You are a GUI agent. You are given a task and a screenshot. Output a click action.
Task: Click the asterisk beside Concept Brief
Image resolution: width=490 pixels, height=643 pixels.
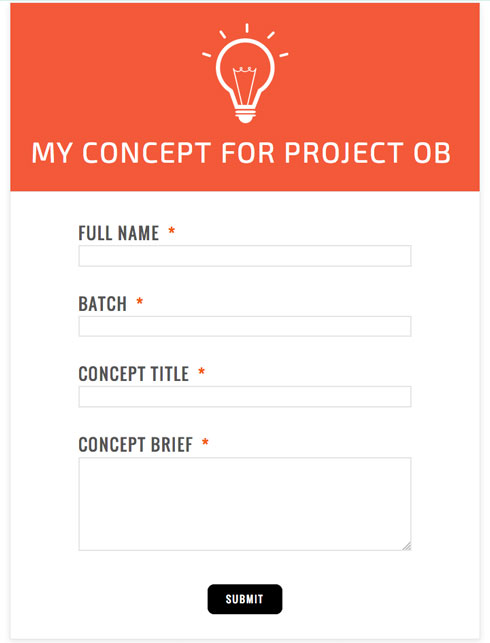[x=205, y=442]
